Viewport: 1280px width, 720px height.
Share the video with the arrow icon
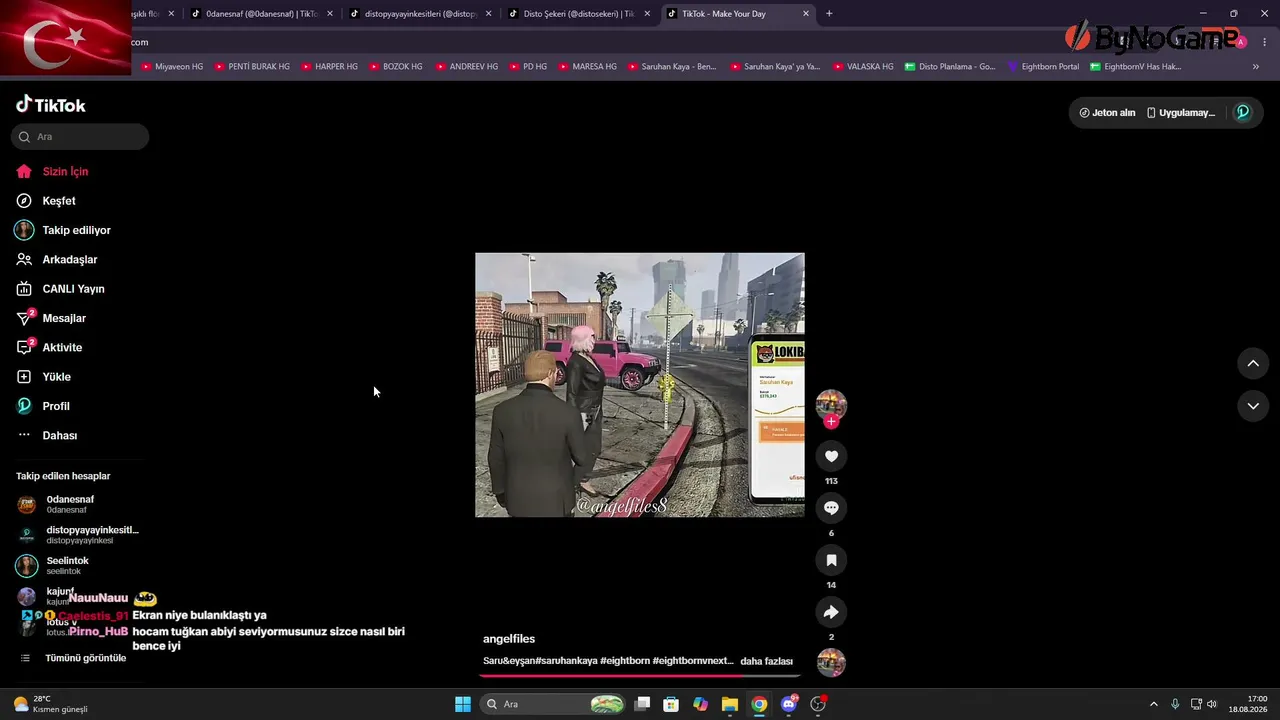click(831, 612)
